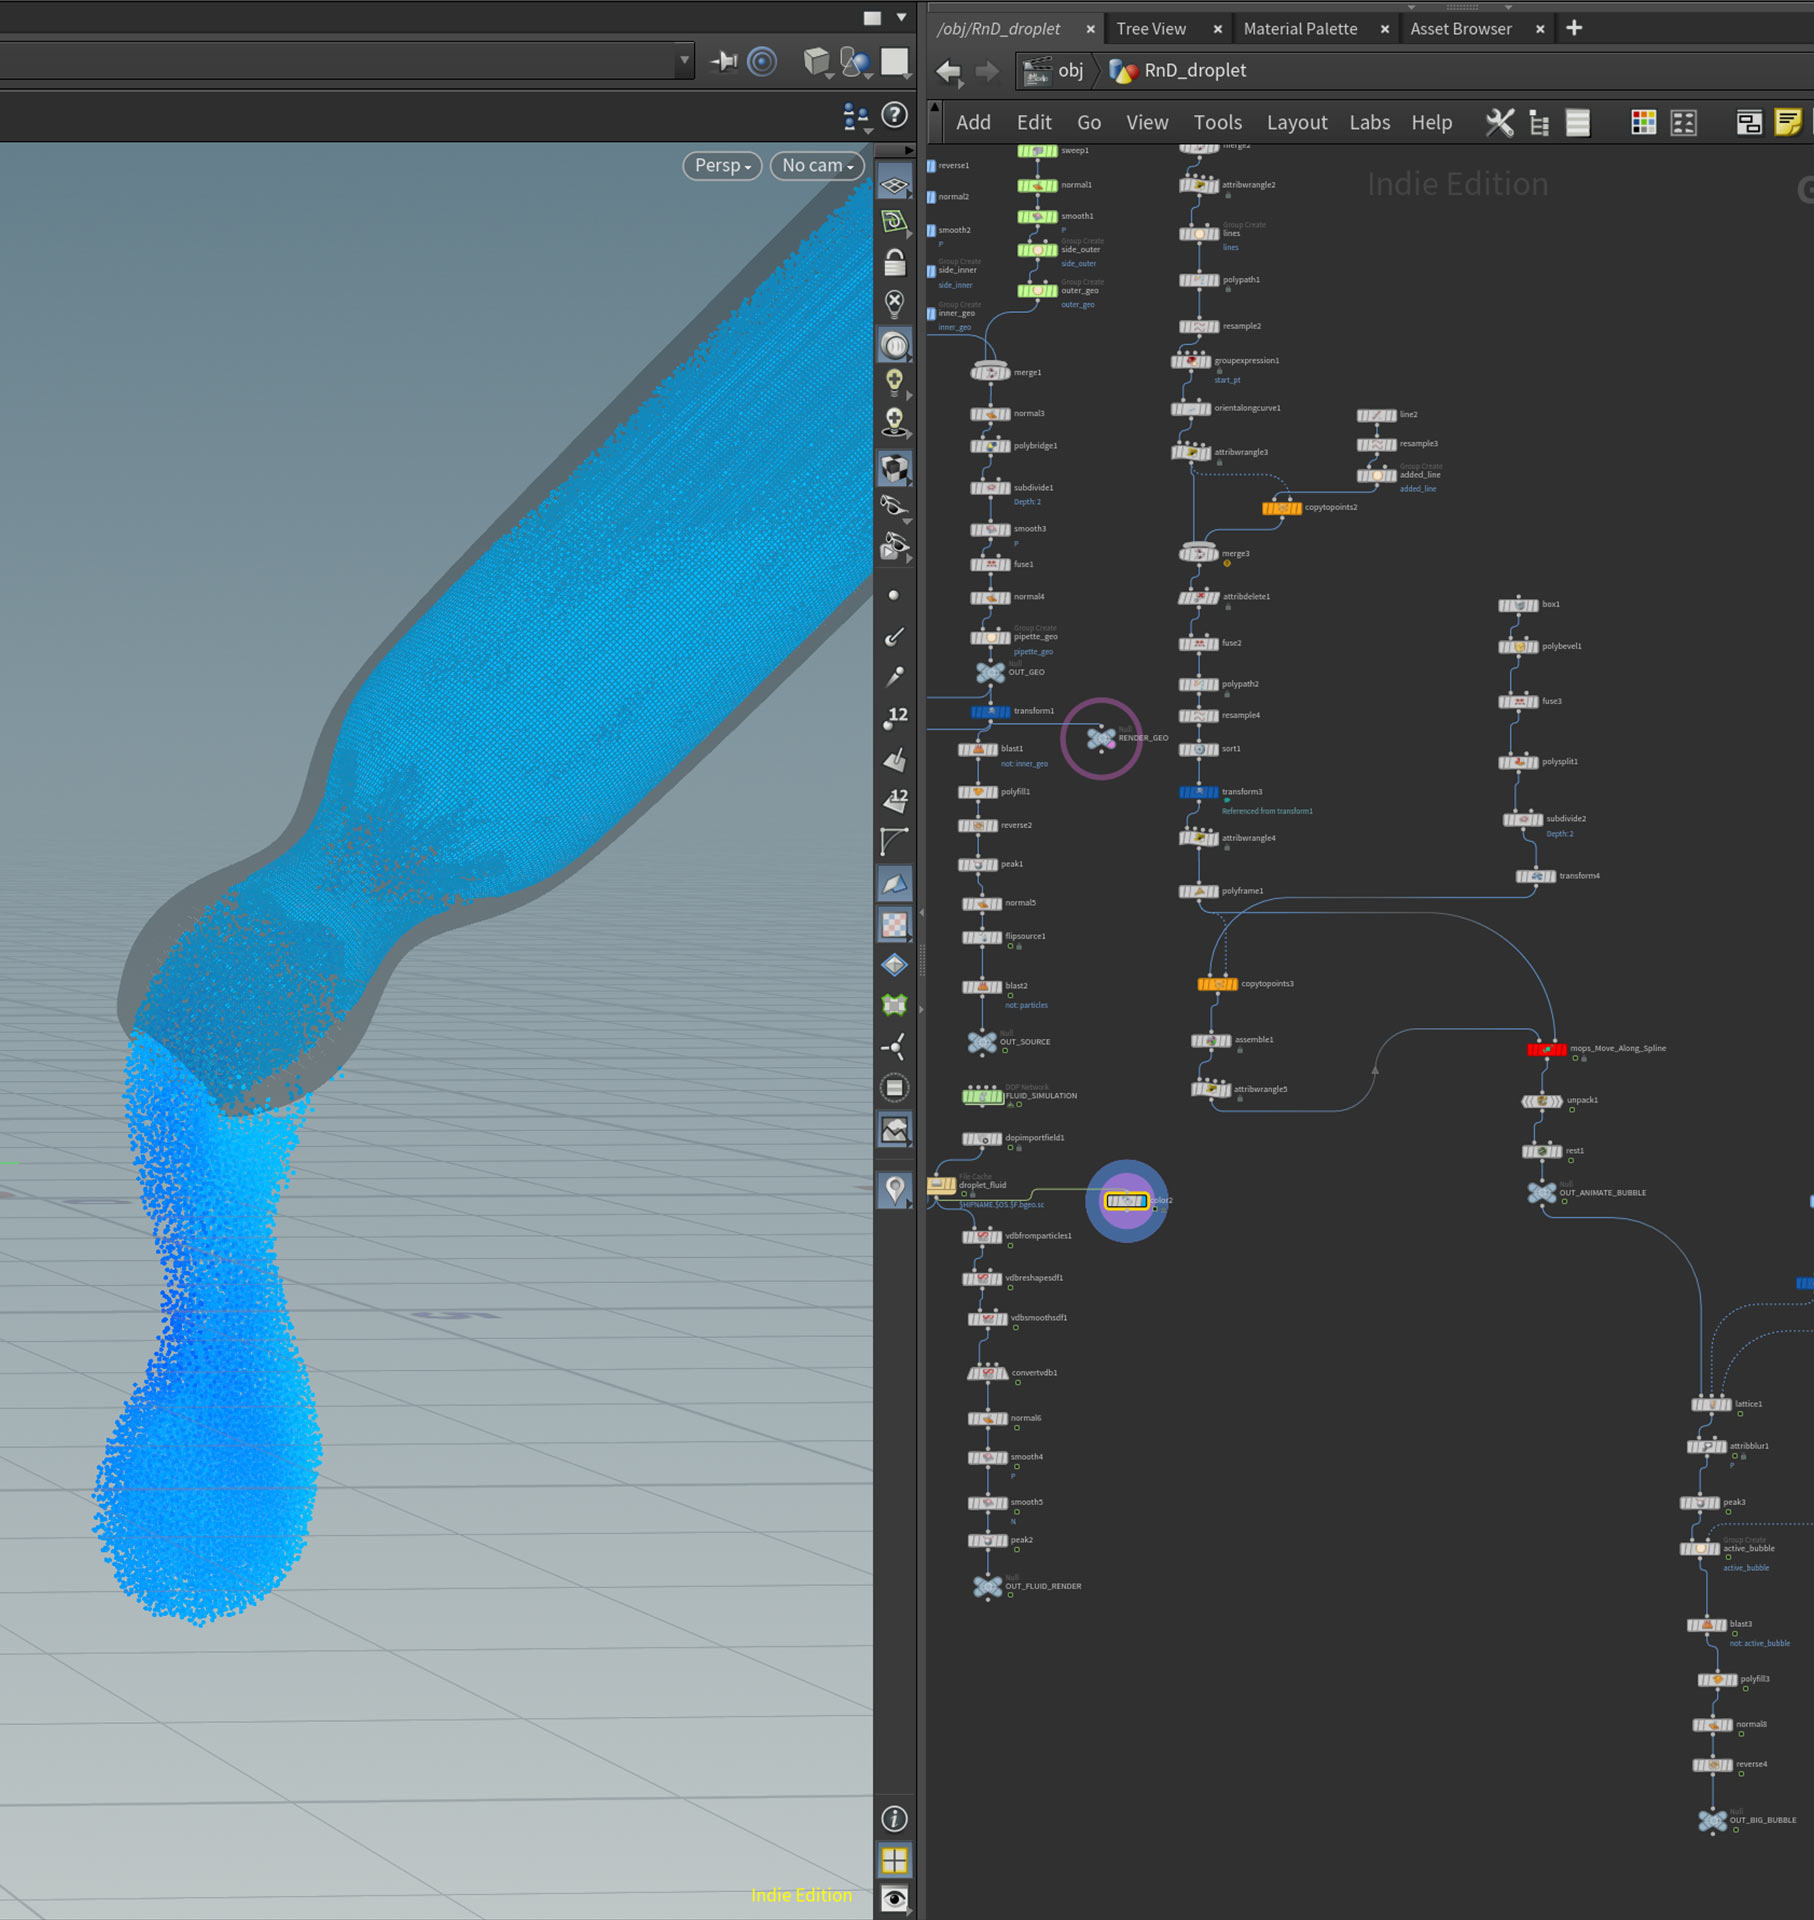This screenshot has height=1920, width=1814.
Task: Expand the viewport path combo box arrow
Action: tap(684, 61)
